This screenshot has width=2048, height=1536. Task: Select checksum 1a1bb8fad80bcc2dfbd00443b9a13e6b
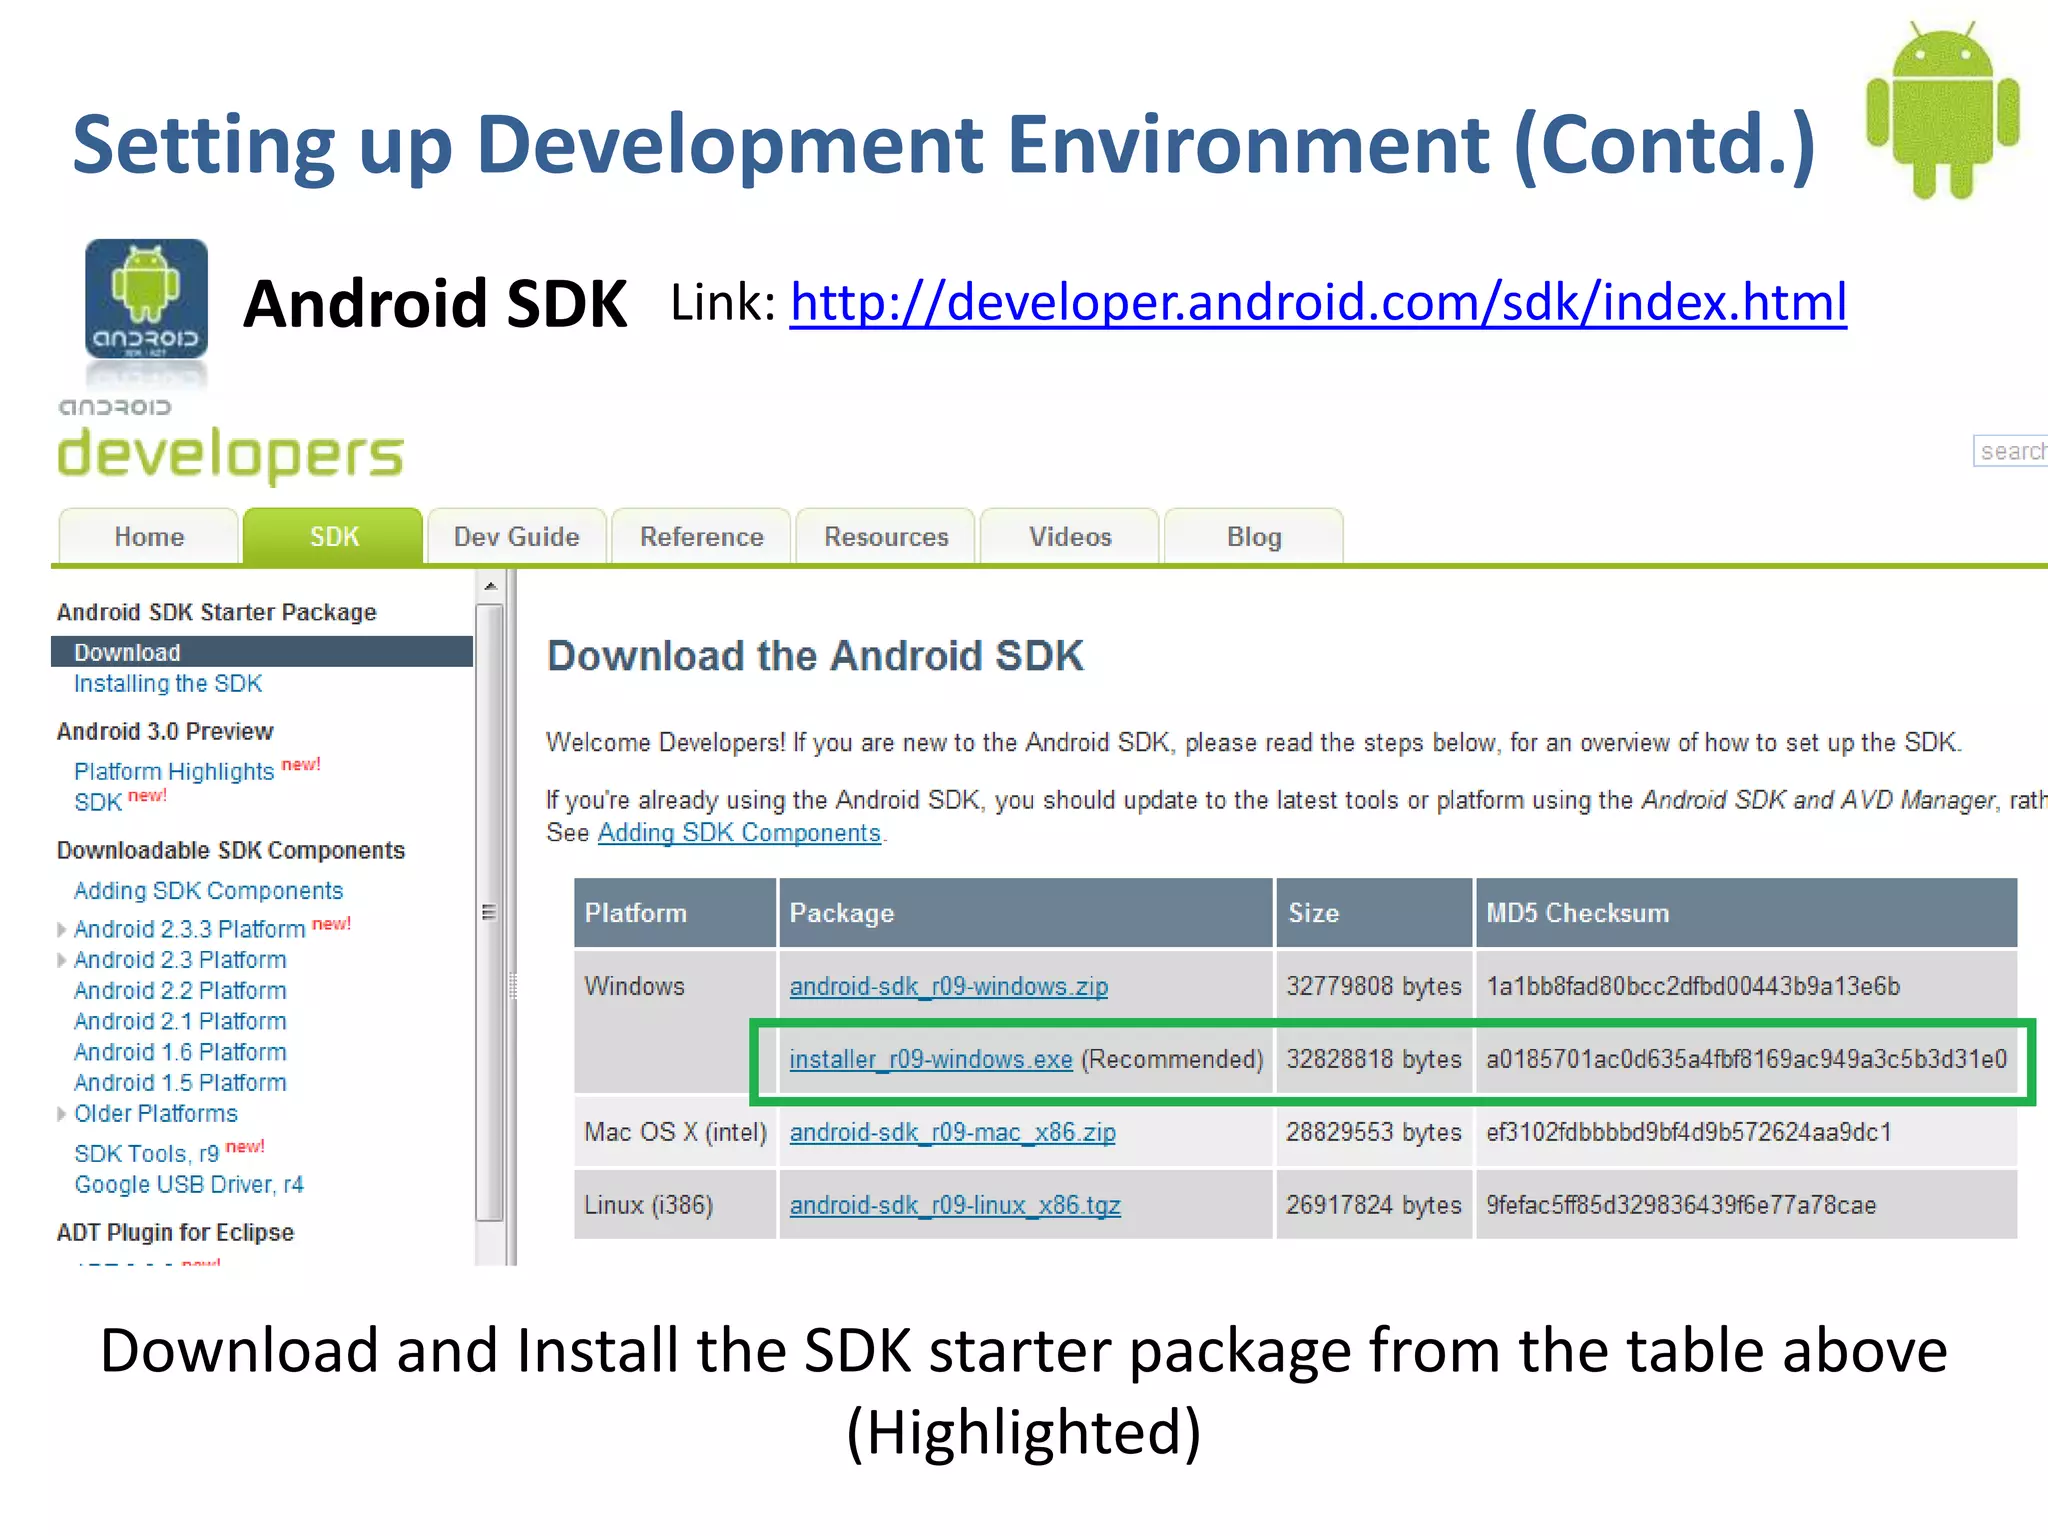click(x=1693, y=987)
